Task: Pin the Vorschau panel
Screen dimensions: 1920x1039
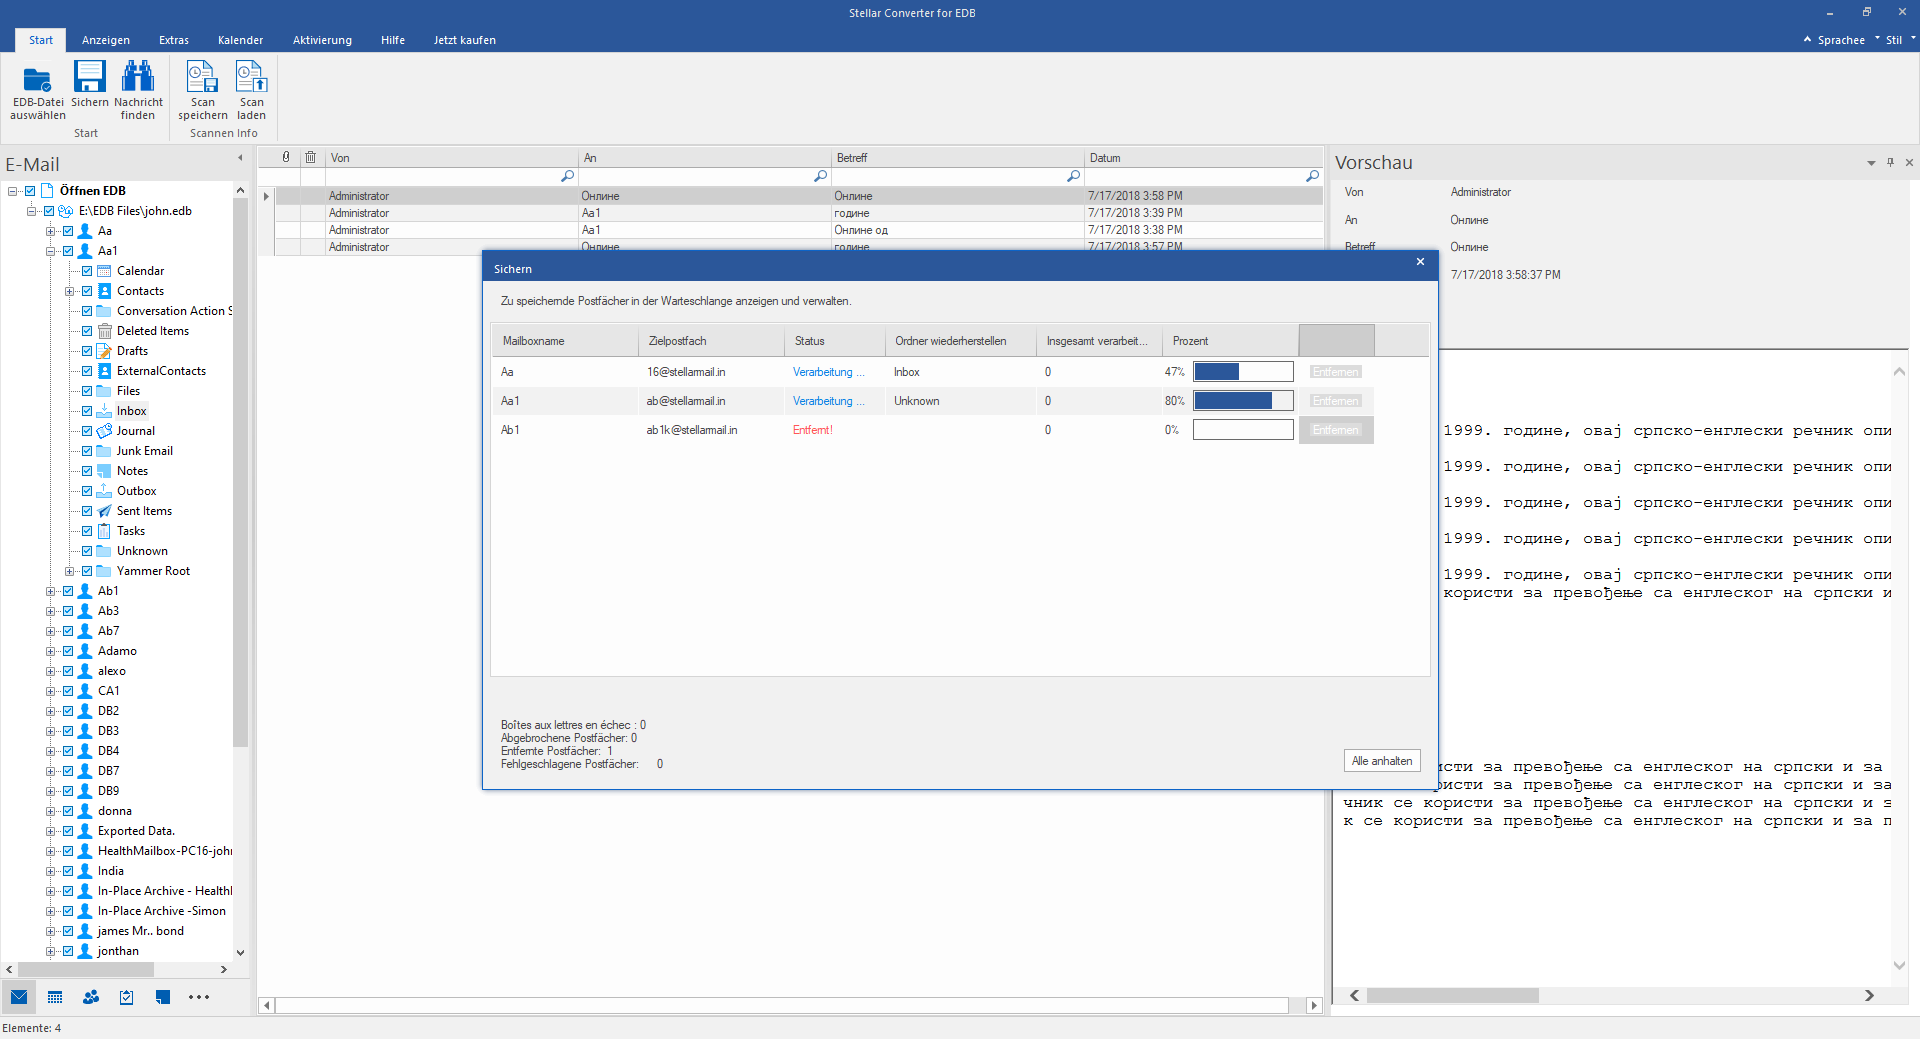Action: [1890, 162]
